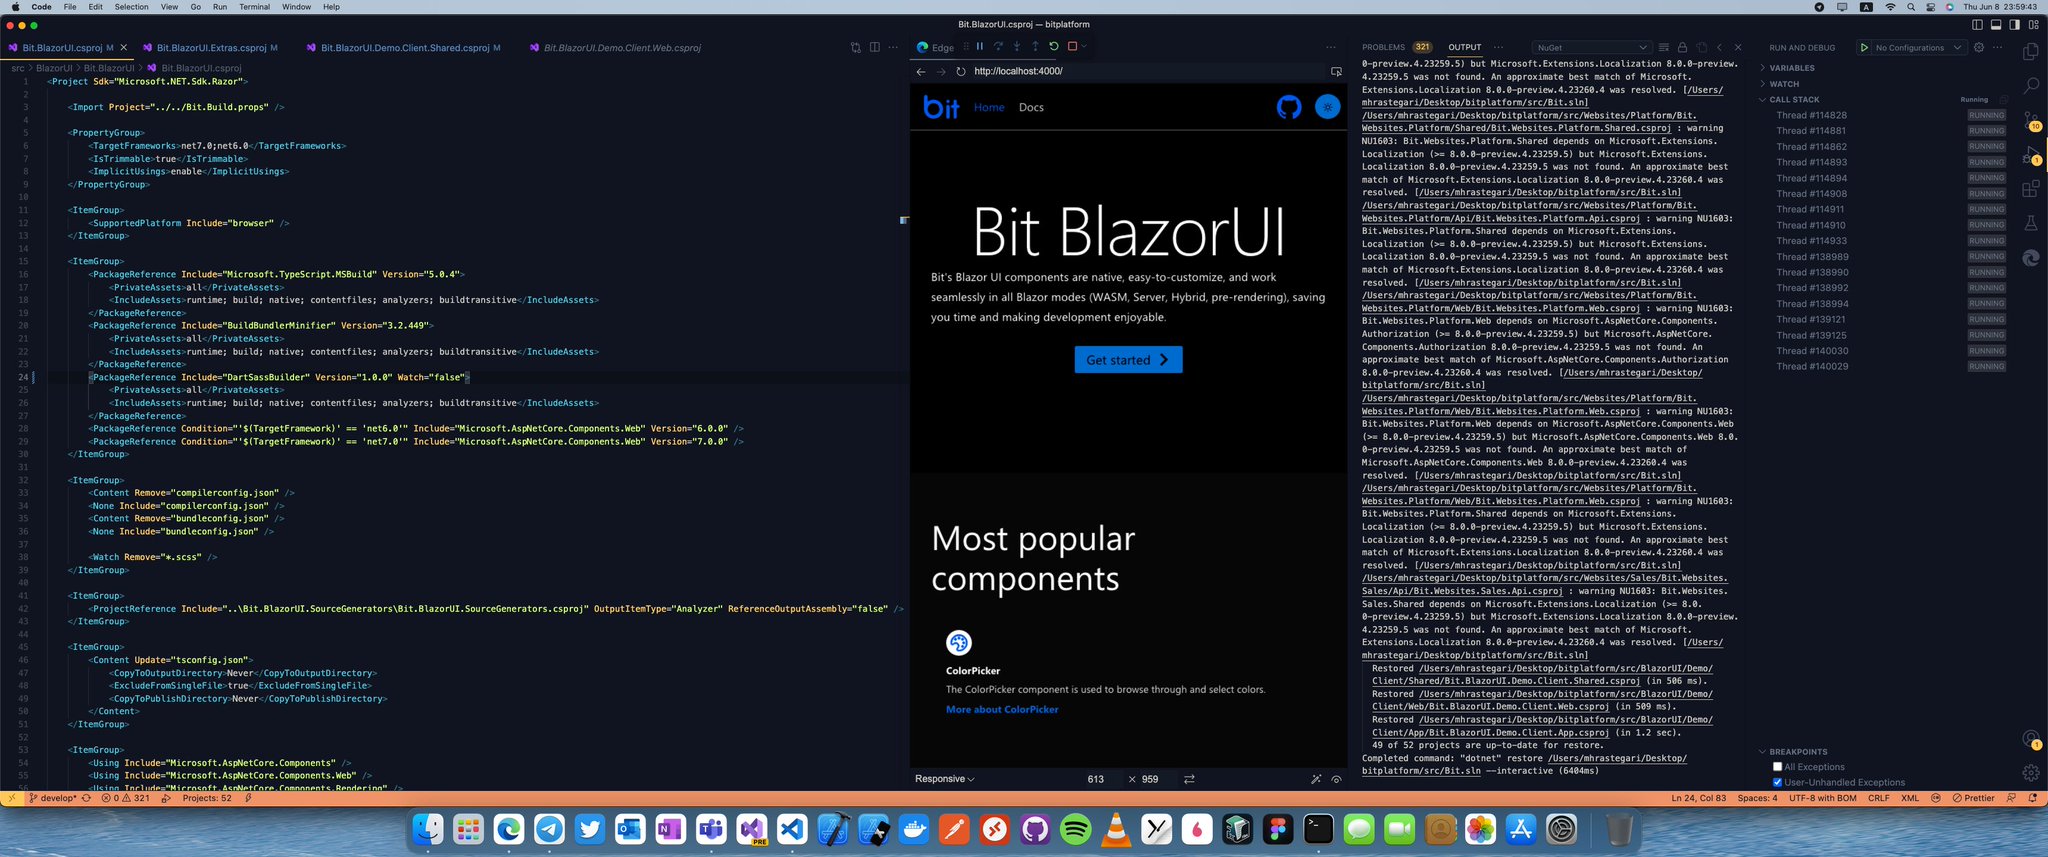Click the debug Step Over icon
The height and width of the screenshot is (857, 2048).
tap(998, 46)
